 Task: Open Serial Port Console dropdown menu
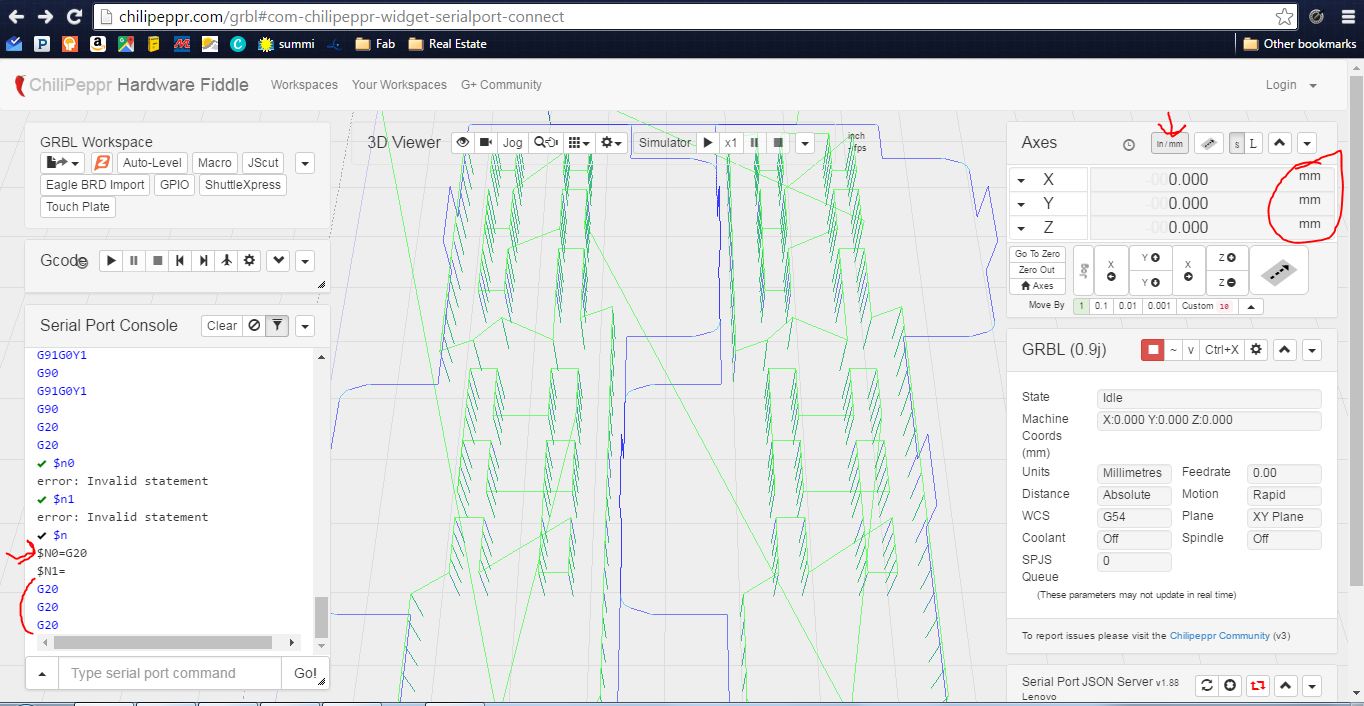[305, 326]
